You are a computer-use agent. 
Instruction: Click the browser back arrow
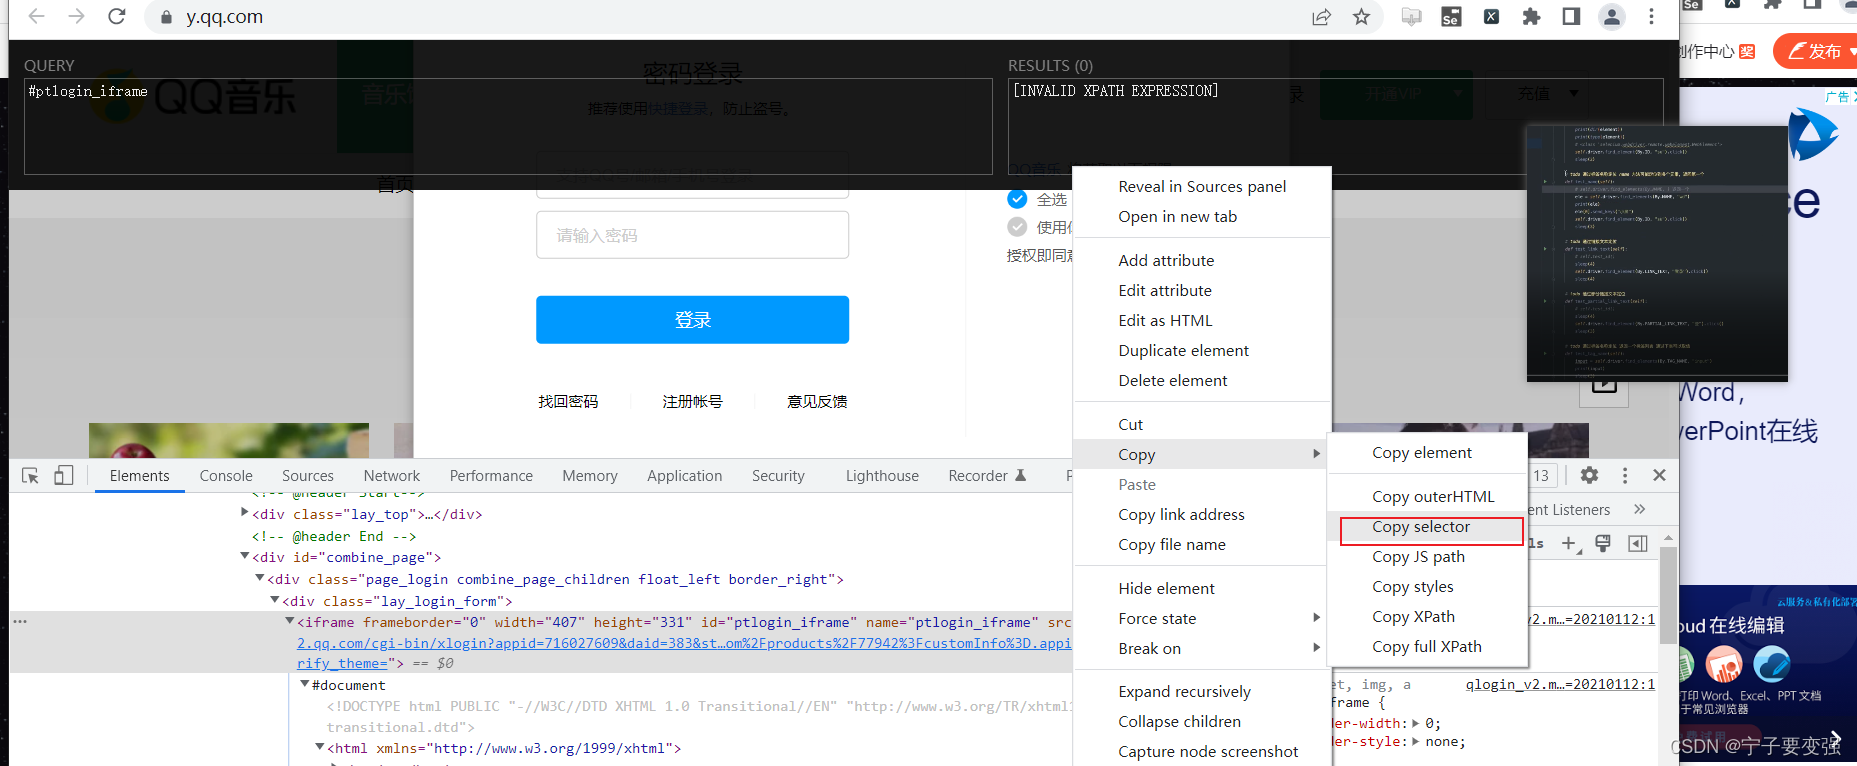(36, 17)
